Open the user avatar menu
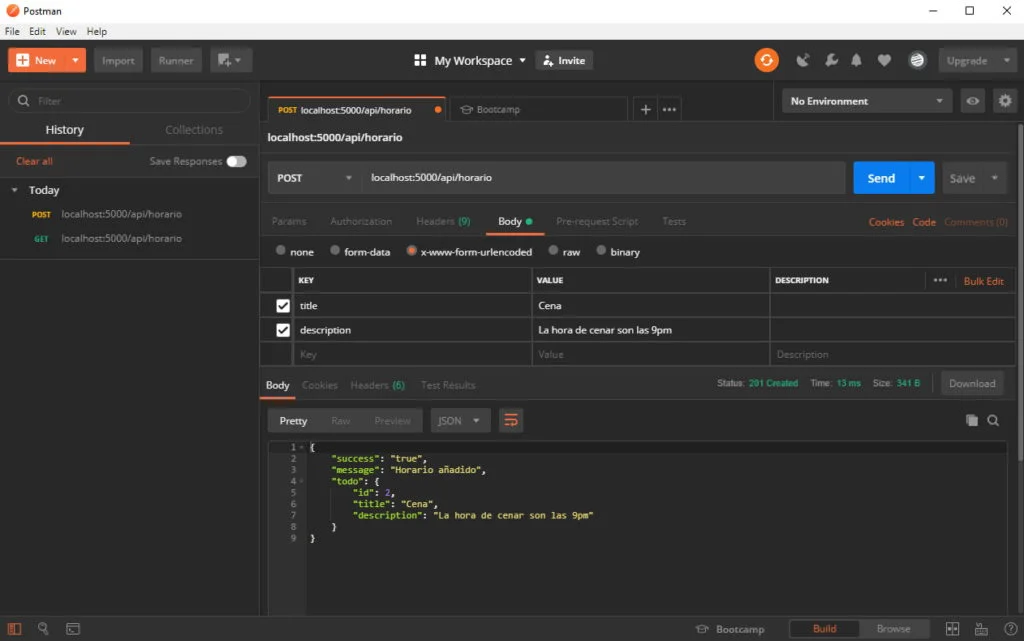Viewport: 1024px width, 641px height. [917, 60]
